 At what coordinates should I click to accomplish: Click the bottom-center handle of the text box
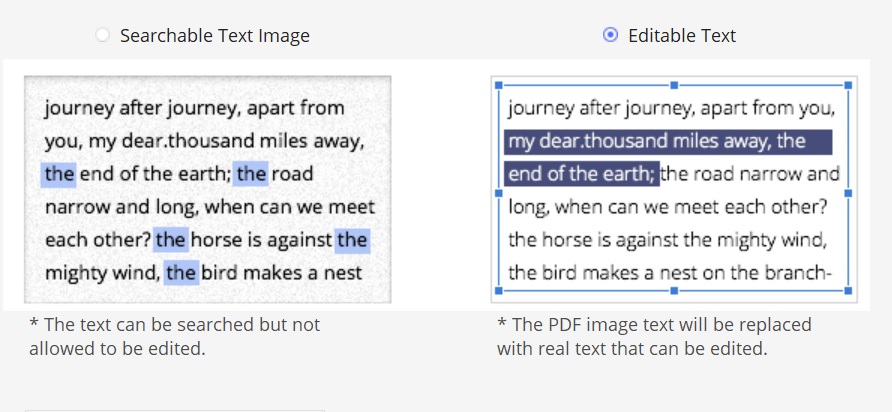[674, 291]
